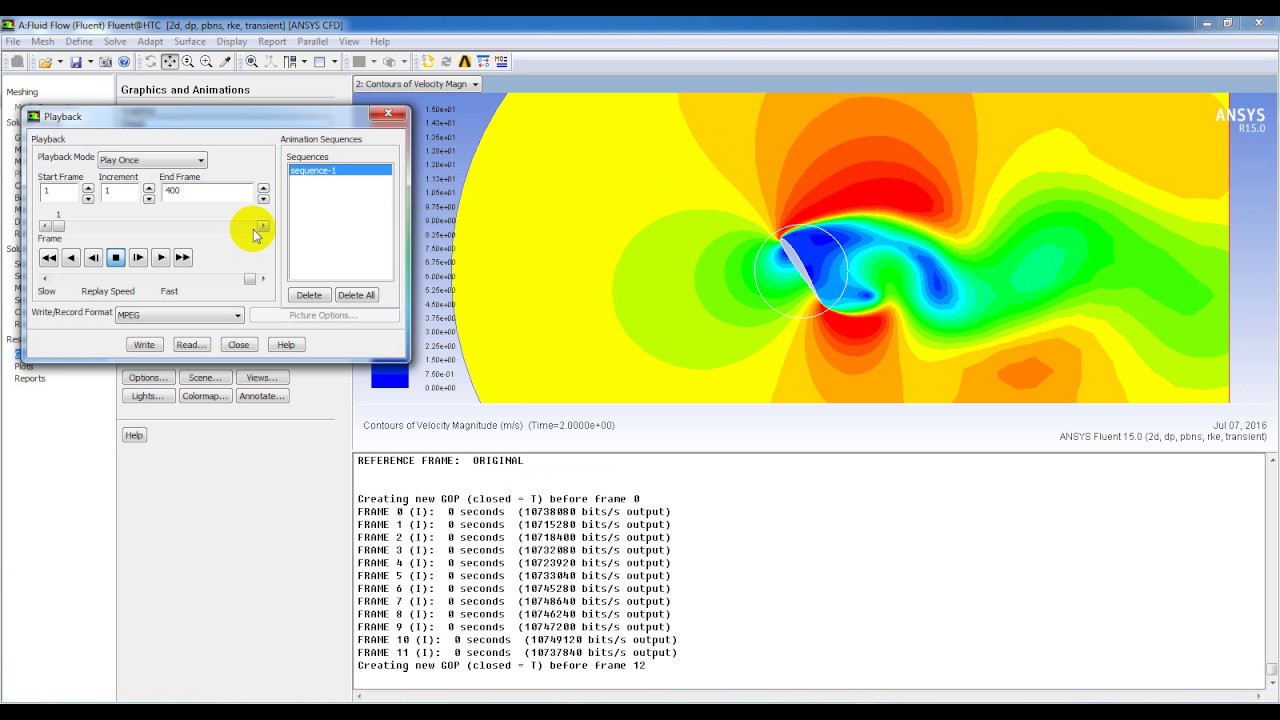Click the graphics window layout icon
The width and height of the screenshot is (1280, 720).
click(x=320, y=62)
